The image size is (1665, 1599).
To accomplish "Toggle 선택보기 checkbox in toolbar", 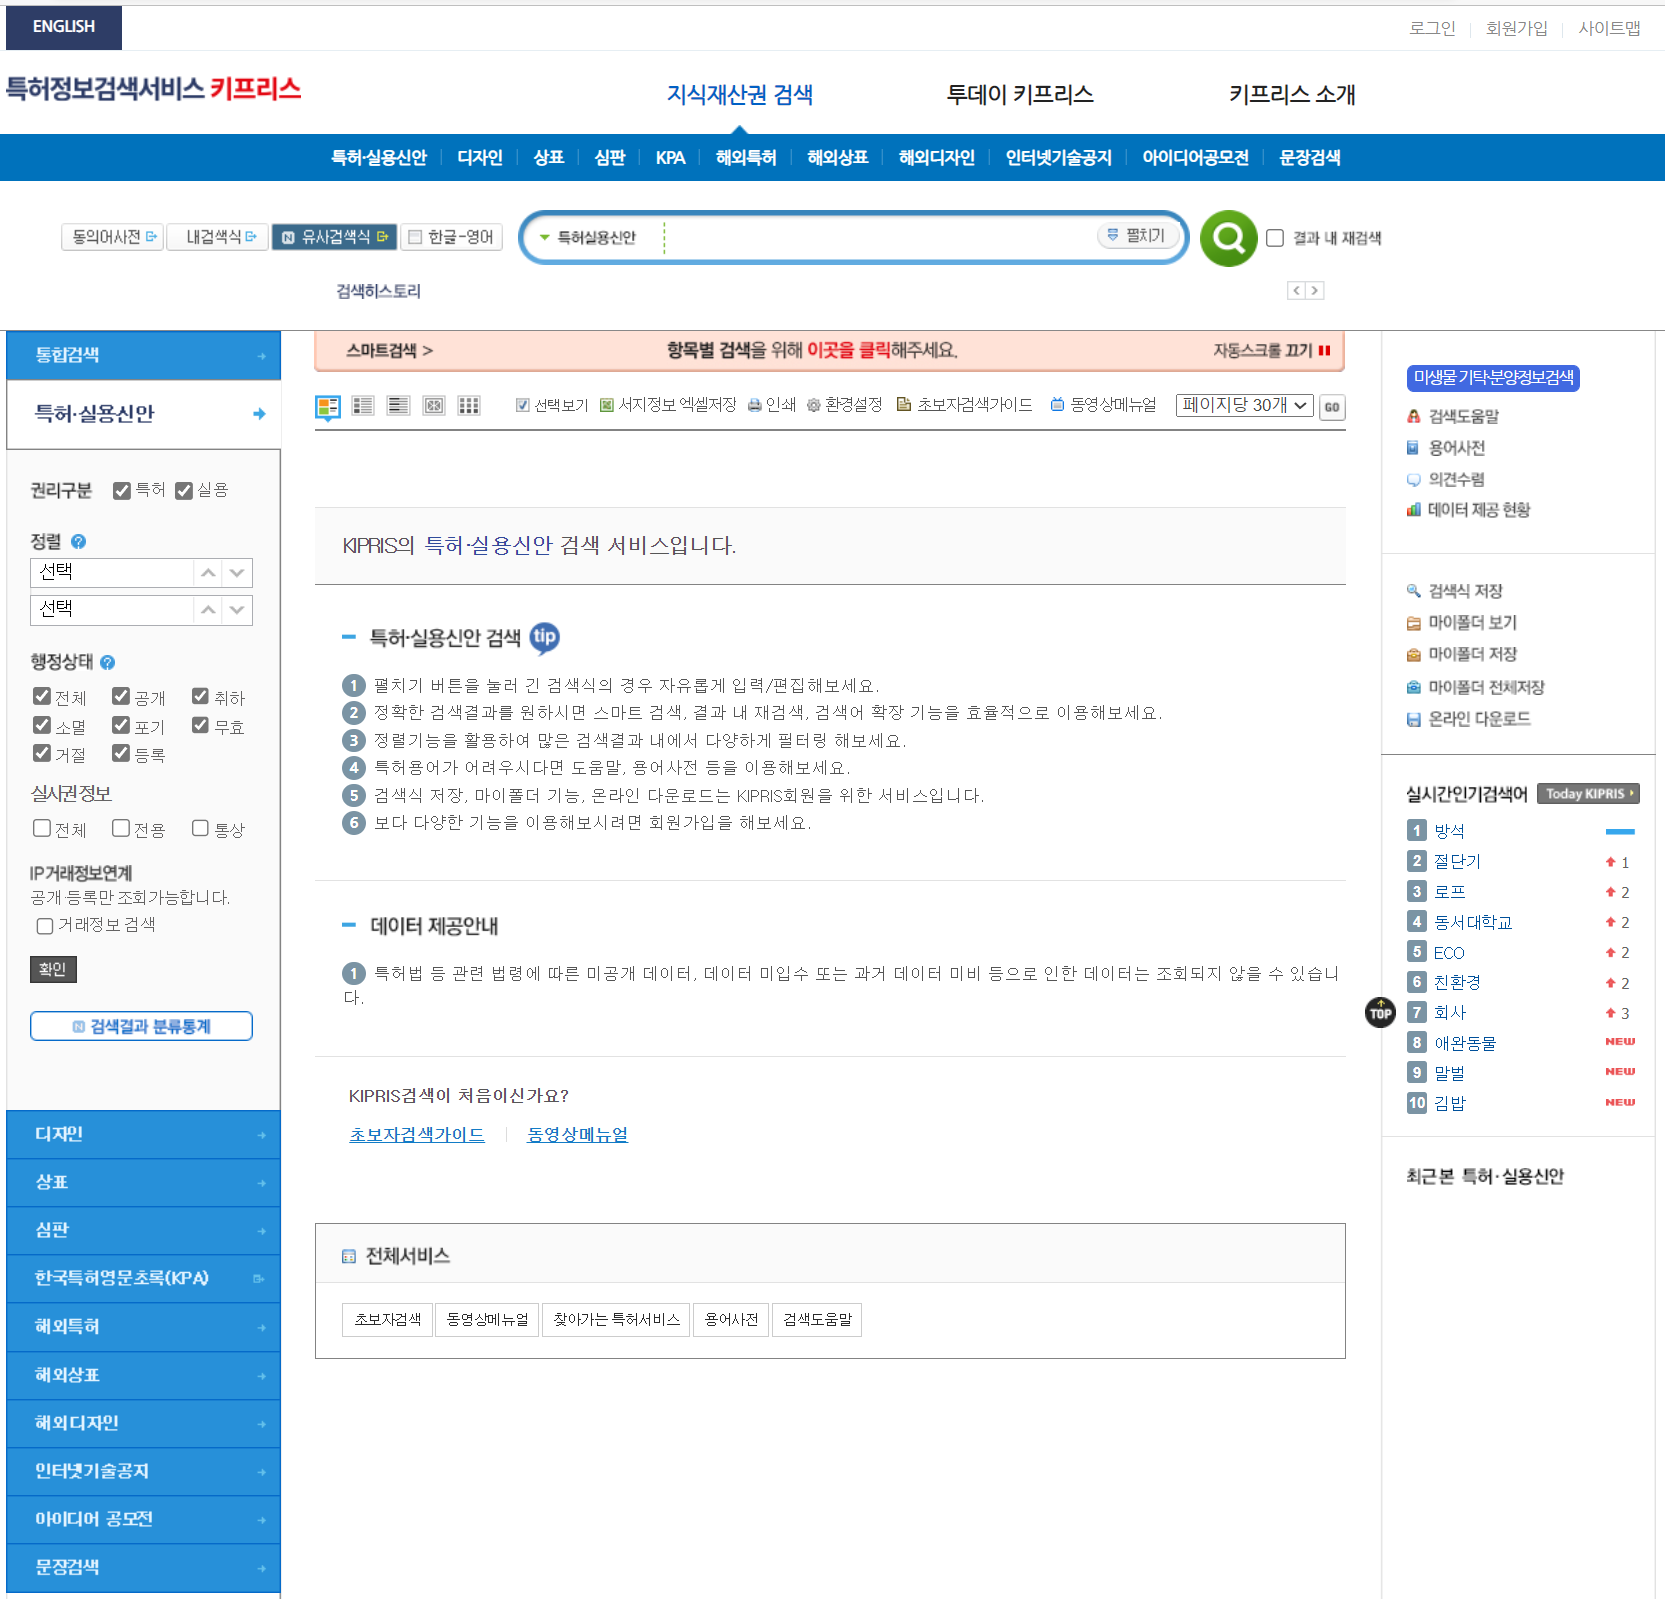I will [522, 405].
